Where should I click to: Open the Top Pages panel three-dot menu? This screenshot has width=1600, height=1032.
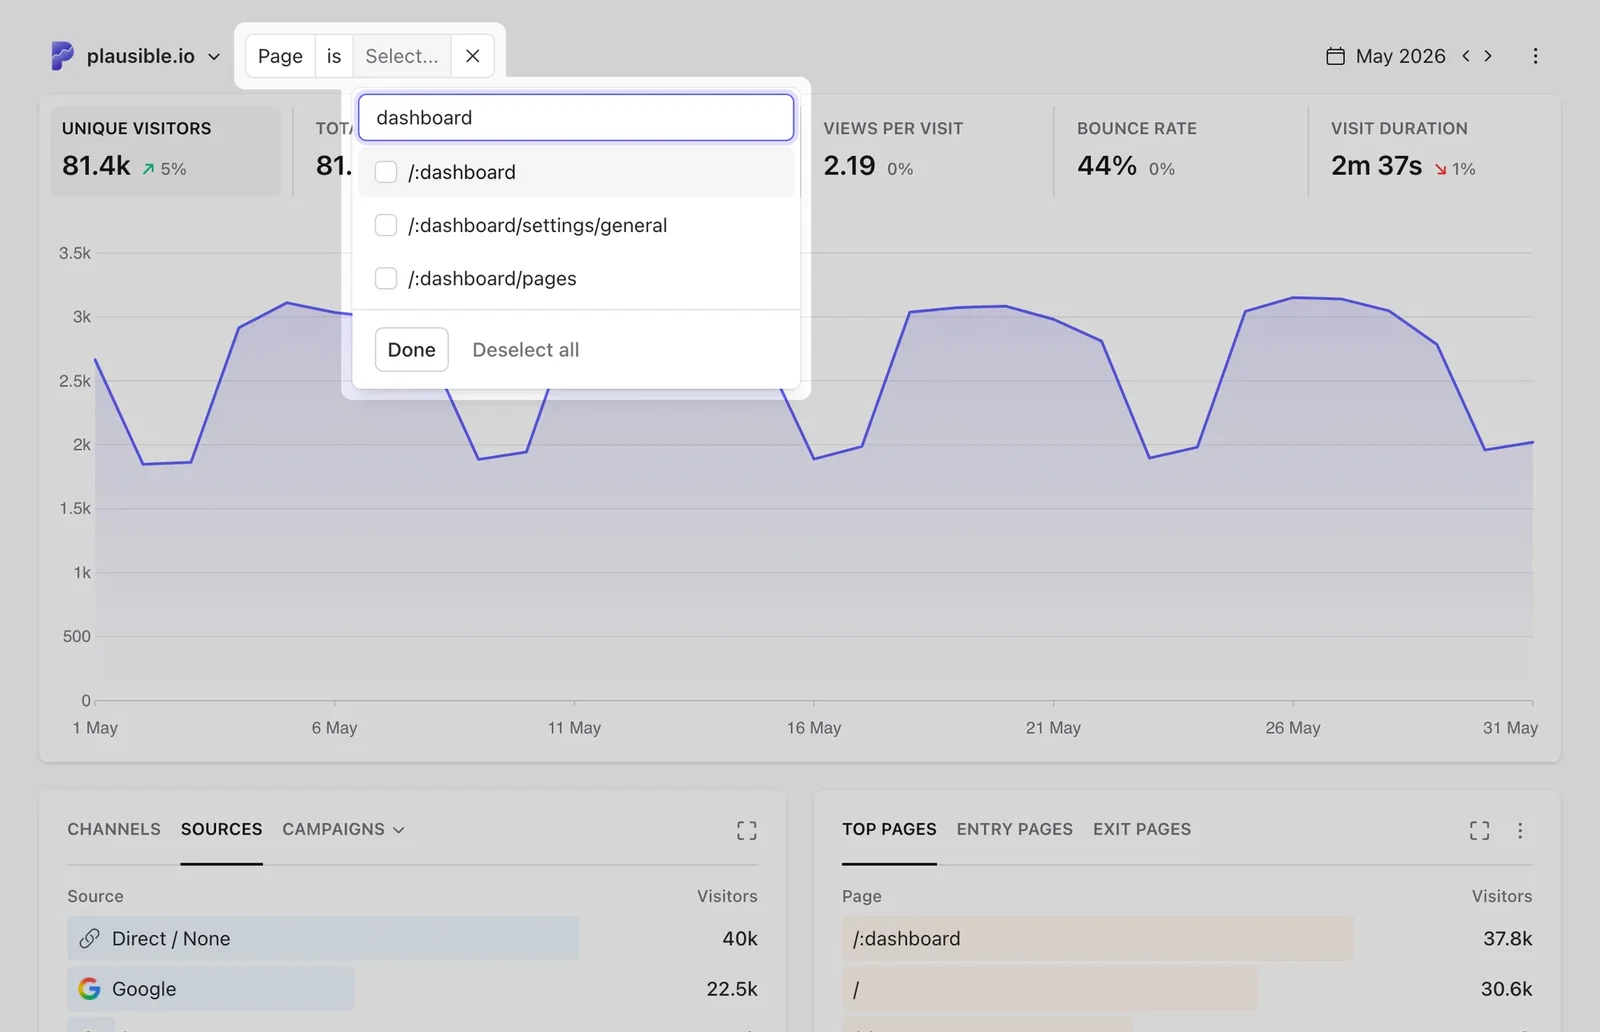[x=1520, y=830]
